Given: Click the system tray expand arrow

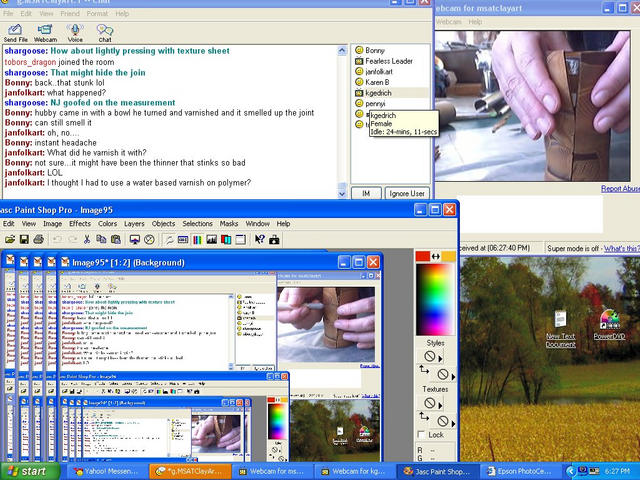Looking at the screenshot, I should point(570,471).
